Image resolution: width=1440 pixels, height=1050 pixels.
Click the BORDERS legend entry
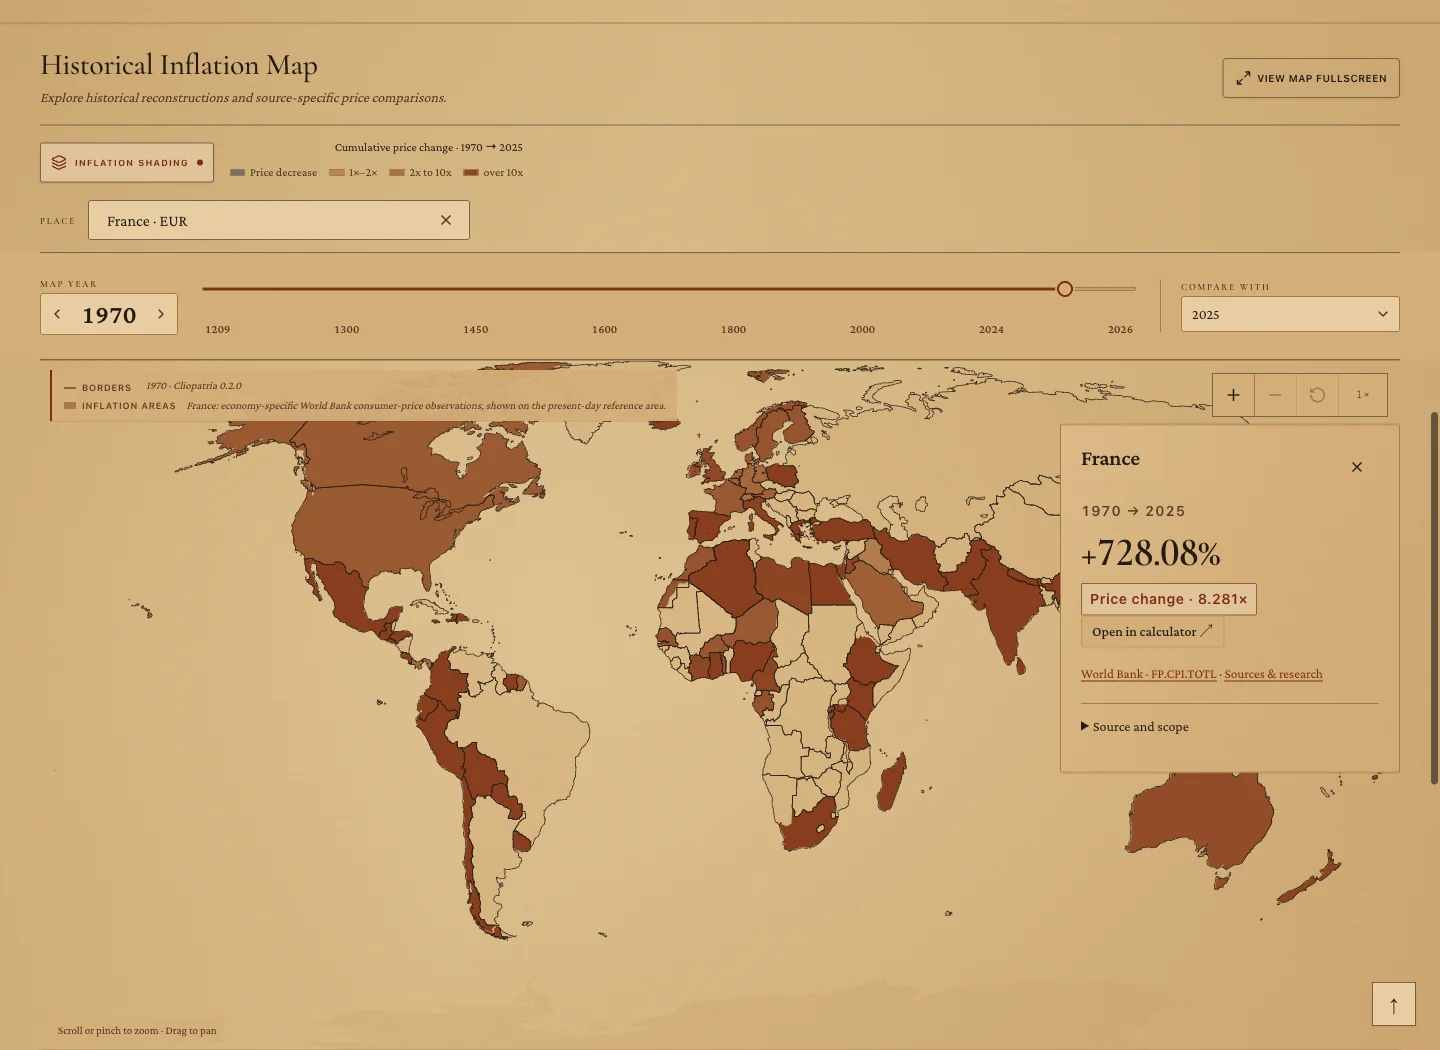click(x=98, y=387)
